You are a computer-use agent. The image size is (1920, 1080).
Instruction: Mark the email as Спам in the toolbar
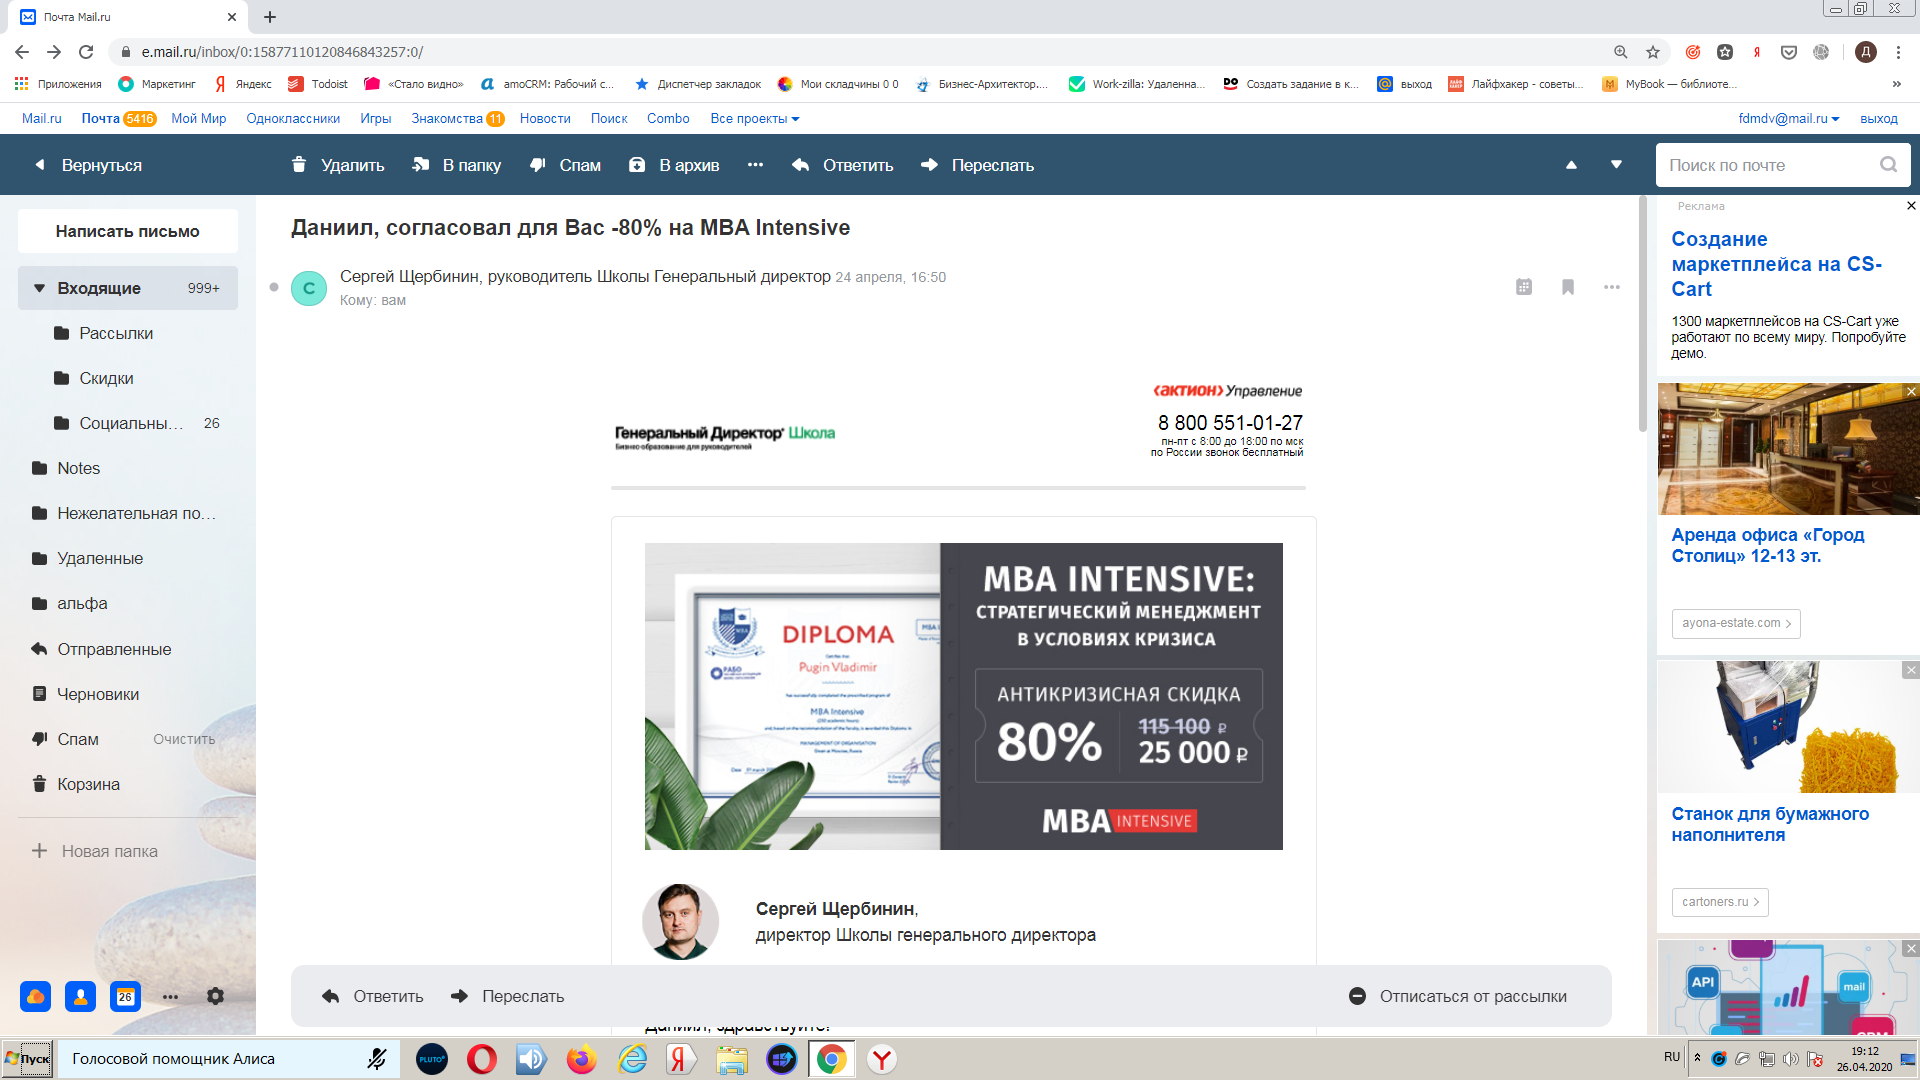pos(565,165)
